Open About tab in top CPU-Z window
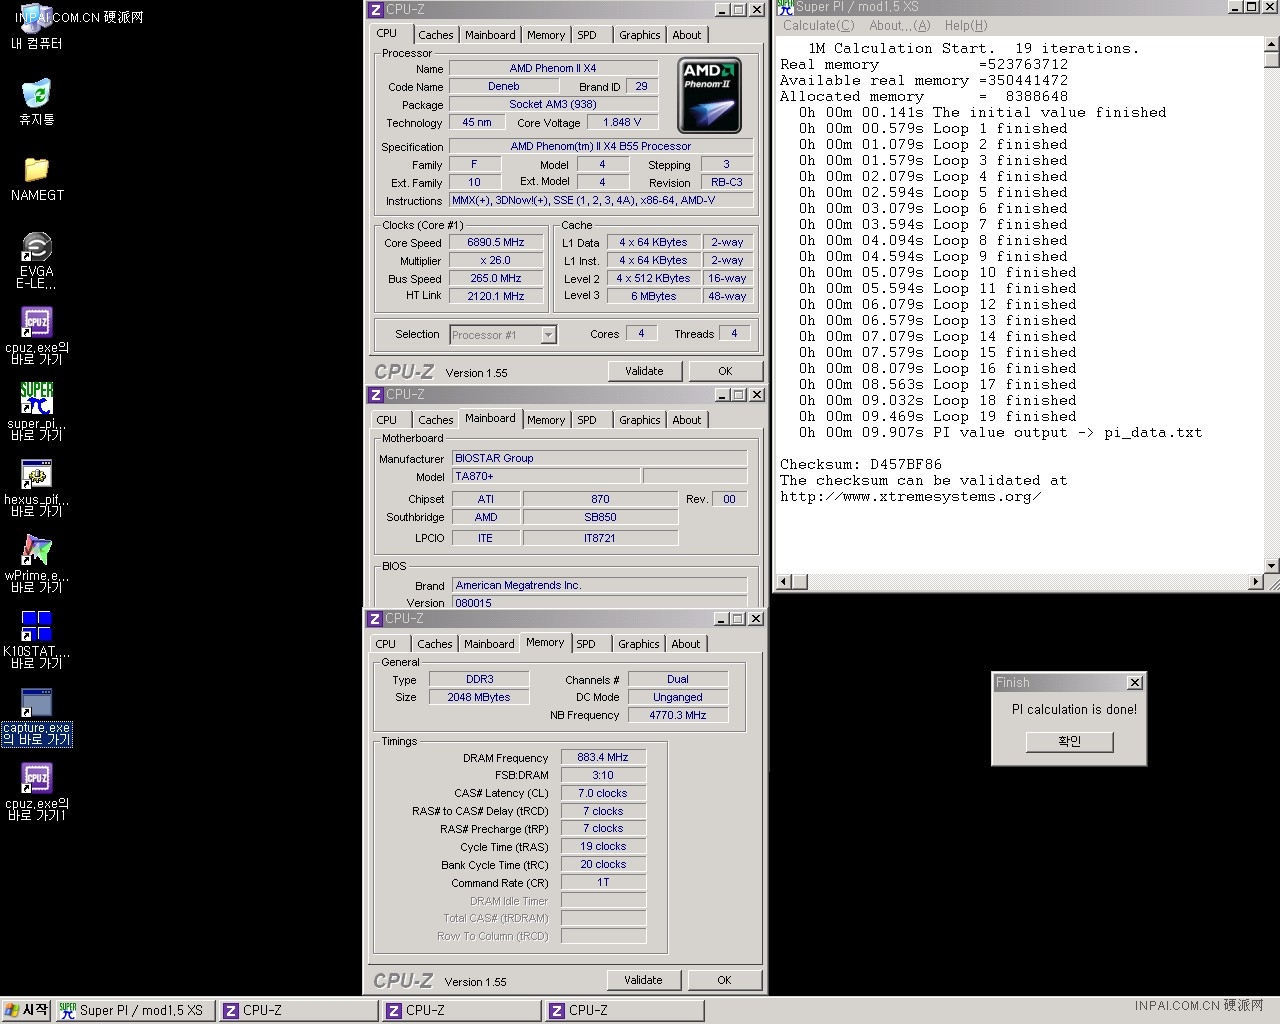This screenshot has height=1024, width=1280. [687, 35]
